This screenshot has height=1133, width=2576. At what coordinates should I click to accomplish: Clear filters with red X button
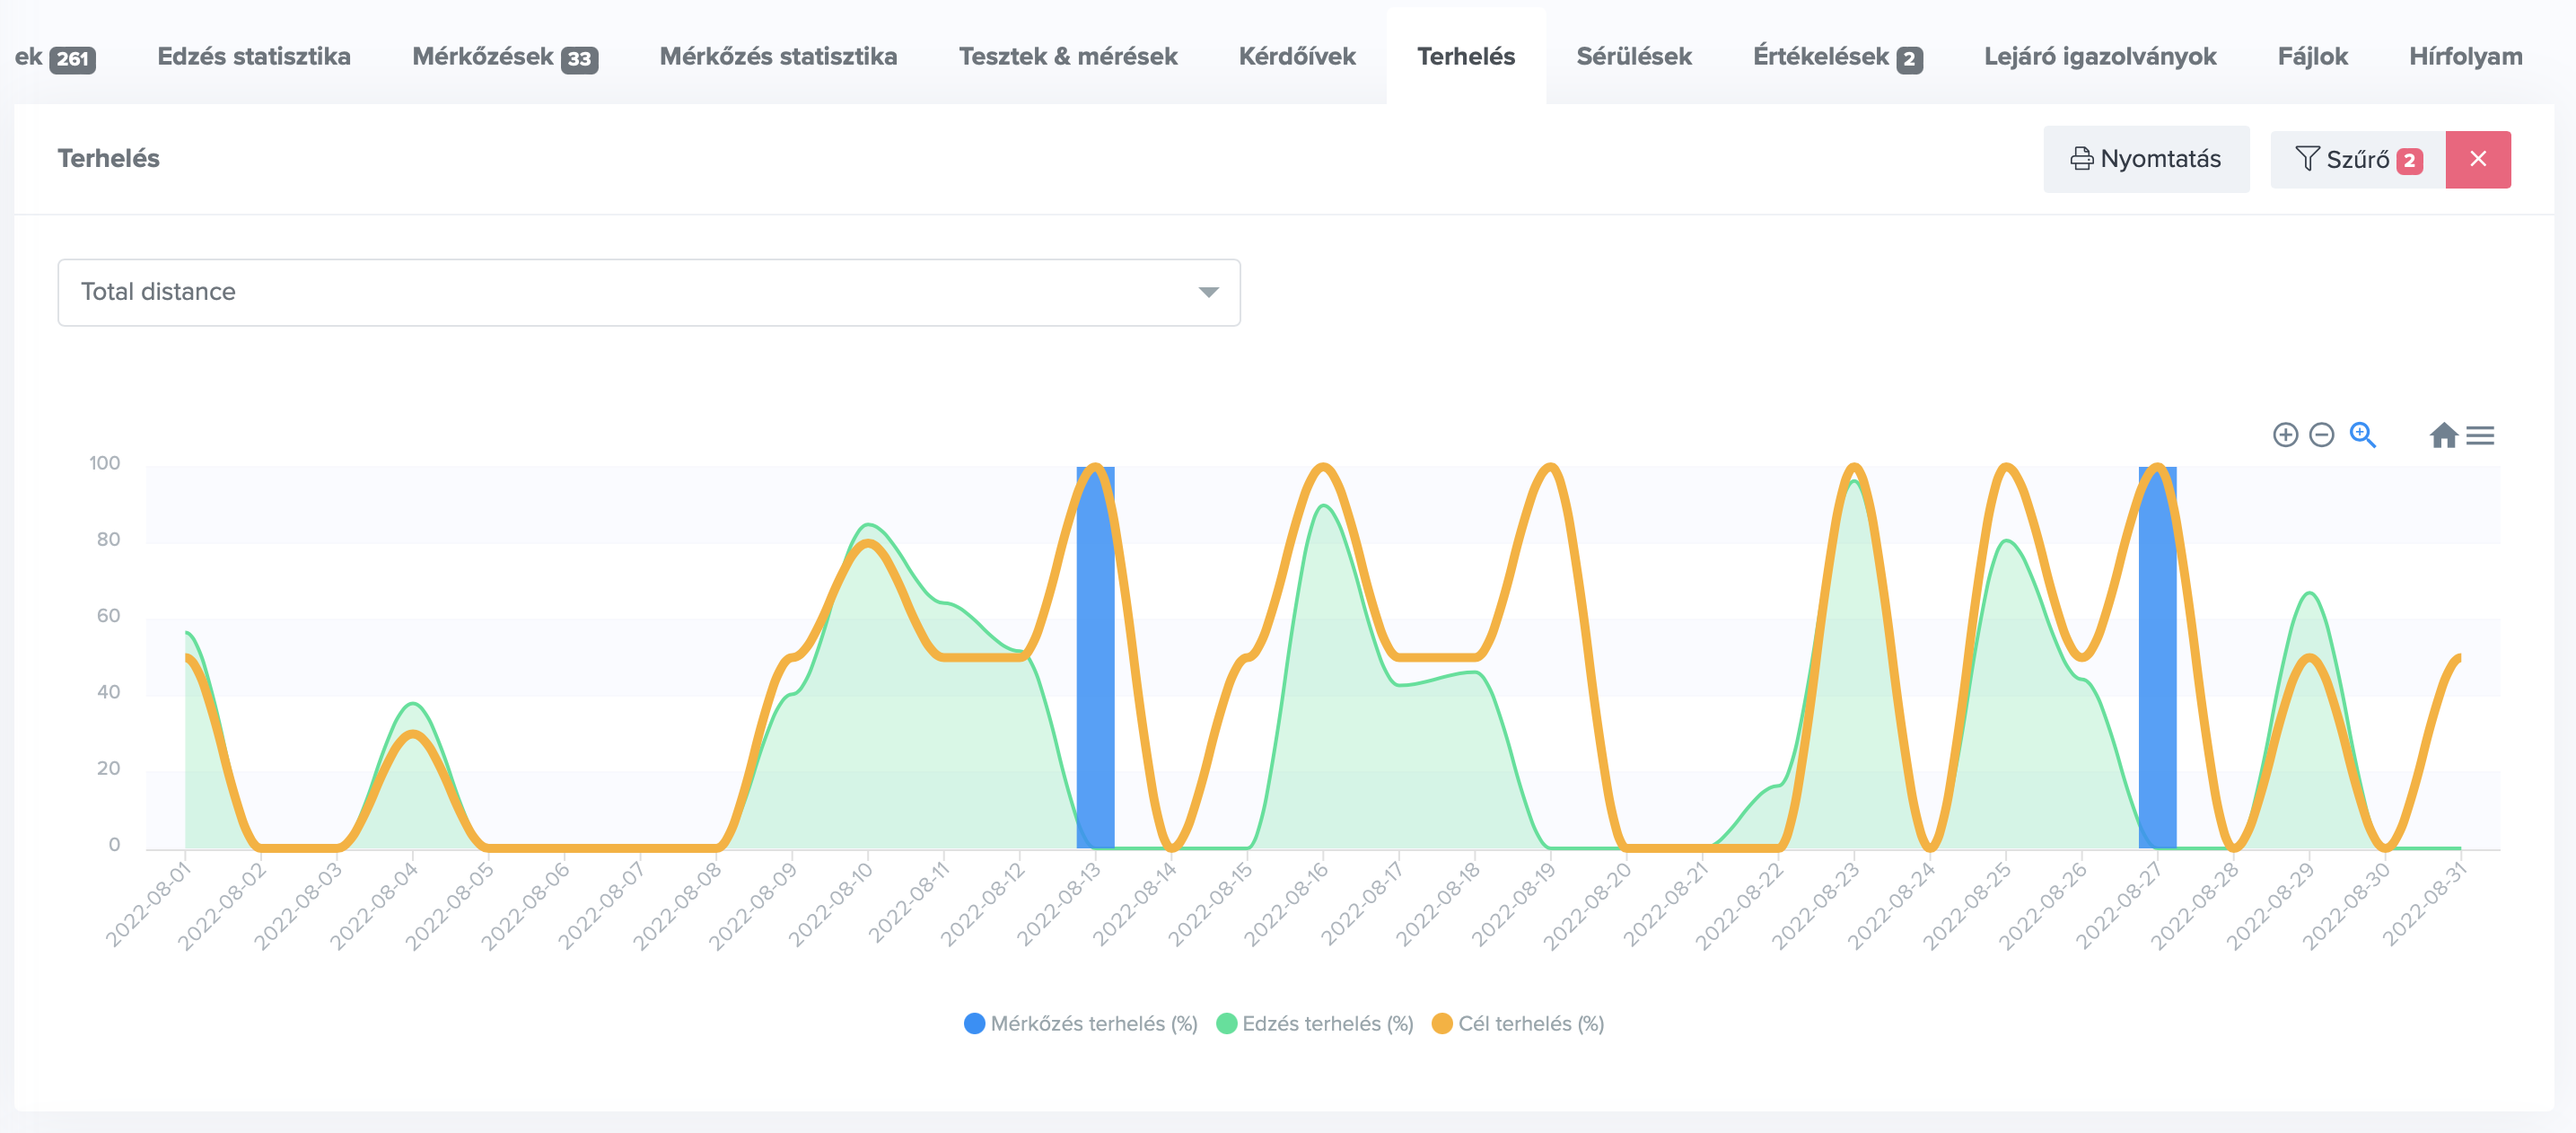click(2478, 159)
